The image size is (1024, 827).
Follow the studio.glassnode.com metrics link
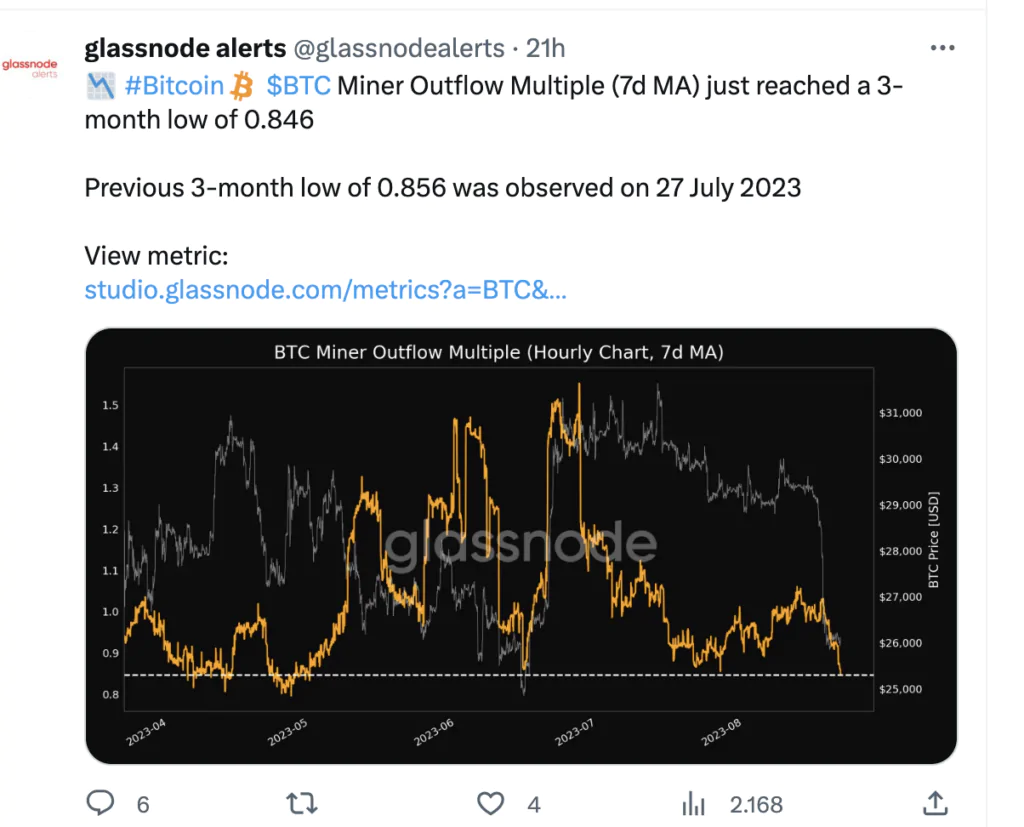(x=326, y=290)
